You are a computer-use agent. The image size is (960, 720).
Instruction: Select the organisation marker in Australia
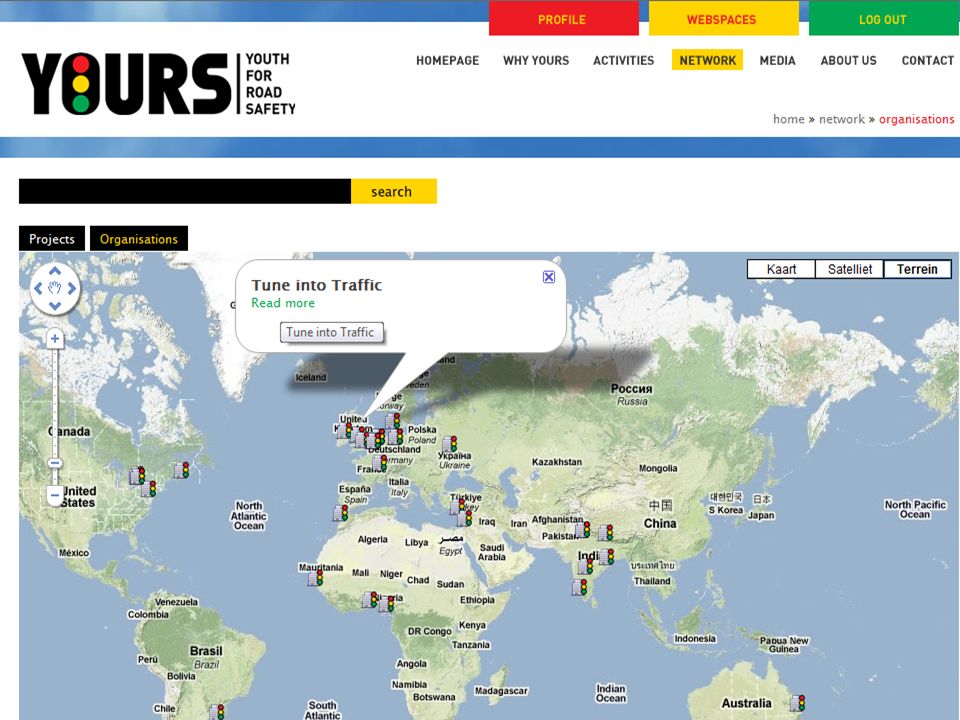coord(798,702)
